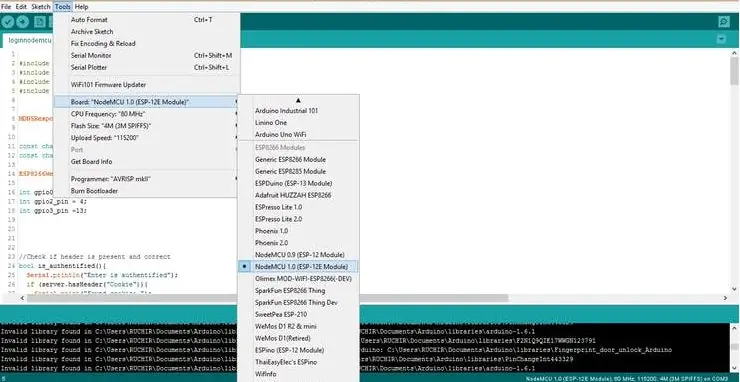Click the editor vertical scrollbar thumb
Image resolution: width=740 pixels, height=382 pixels.
[x=734, y=71]
